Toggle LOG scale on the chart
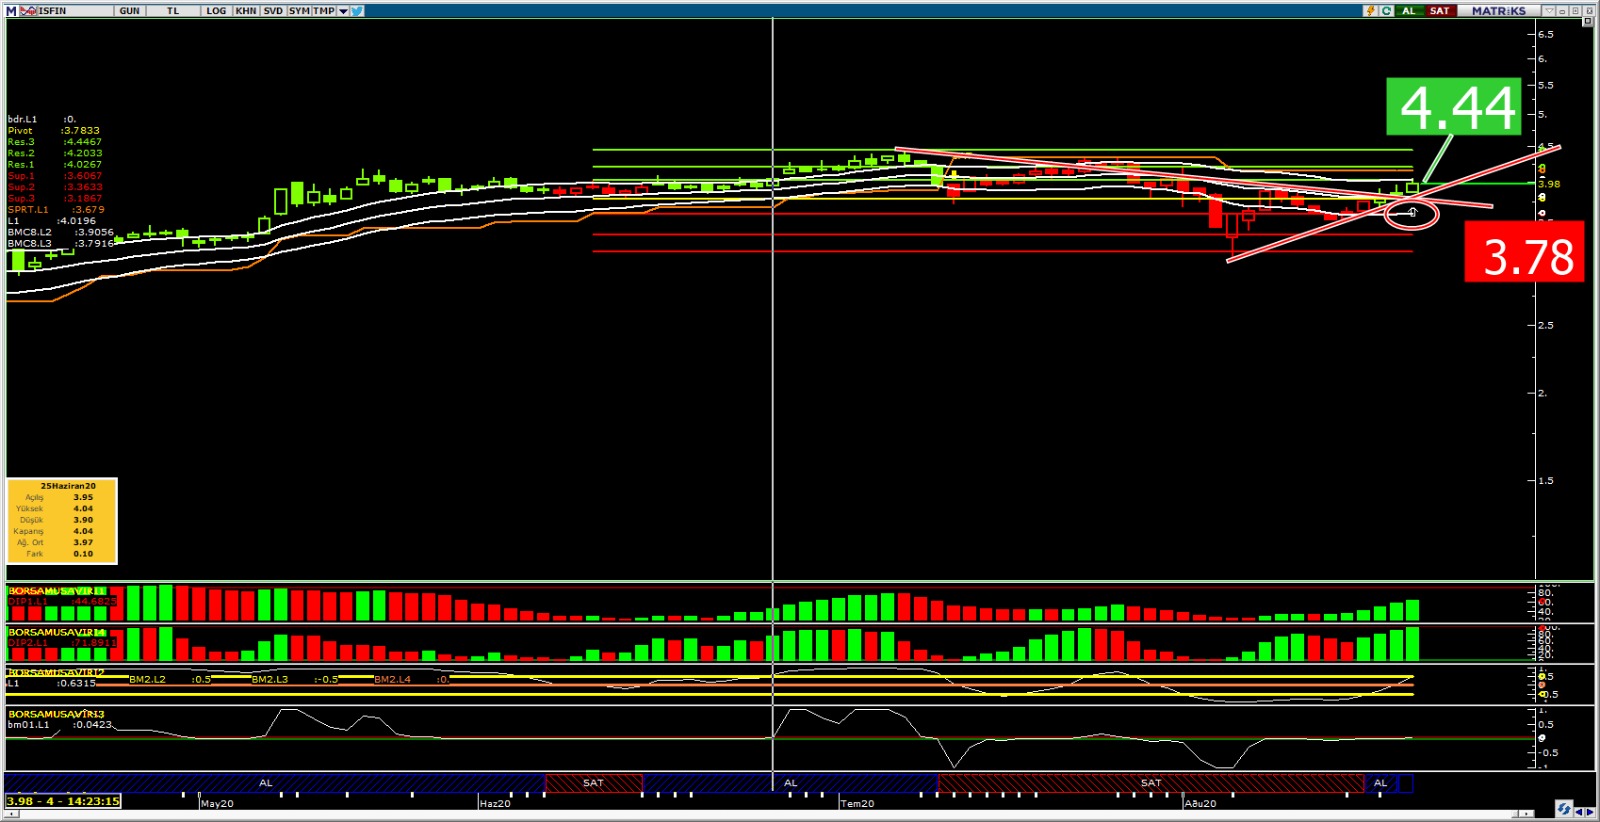Screen dimensions: 1600x822 (216, 11)
